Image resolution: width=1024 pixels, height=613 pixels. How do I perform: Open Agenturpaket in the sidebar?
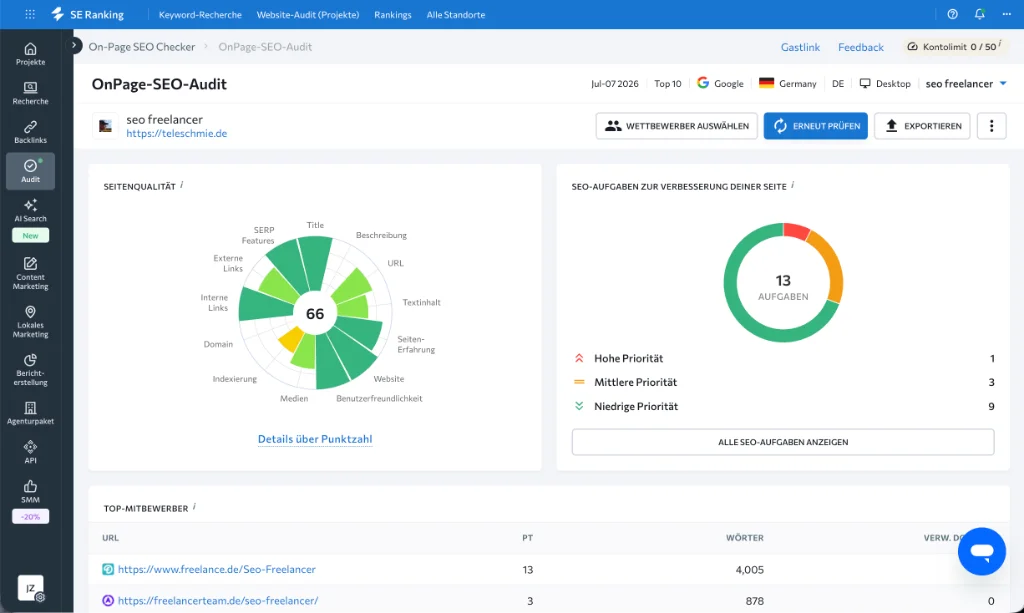click(x=30, y=413)
